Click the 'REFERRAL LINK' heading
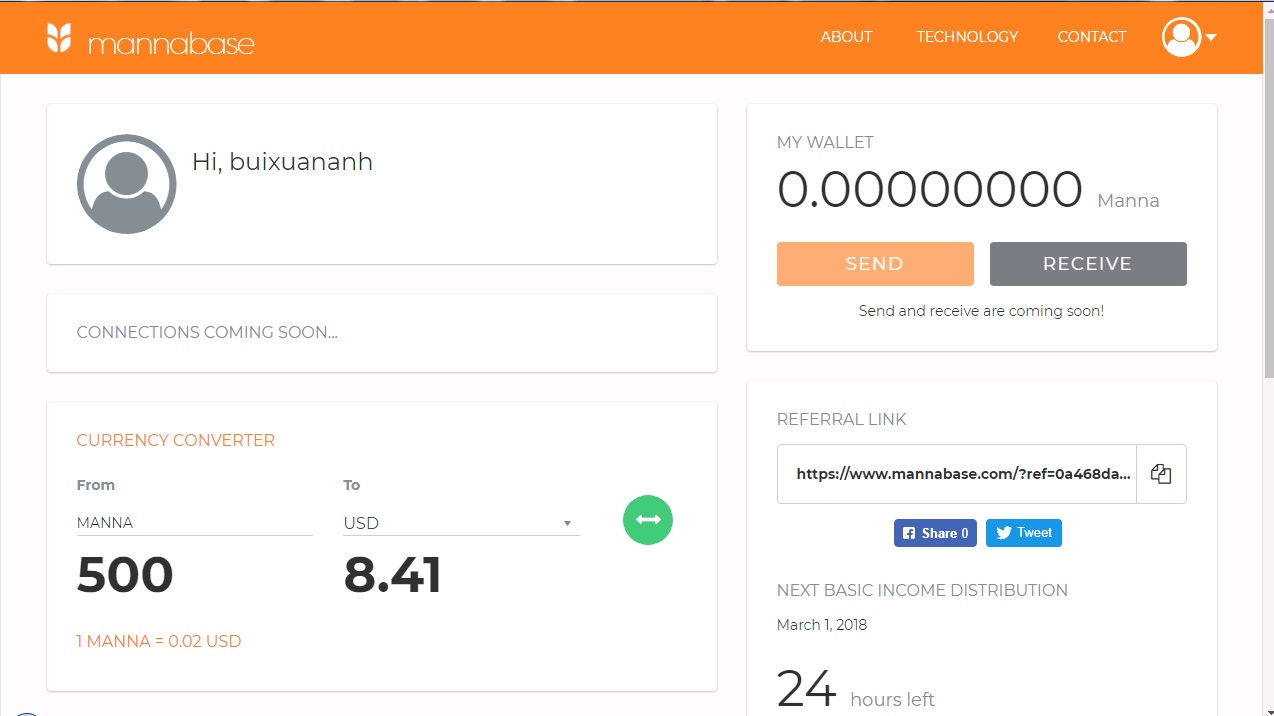This screenshot has height=716, width=1274. point(842,419)
